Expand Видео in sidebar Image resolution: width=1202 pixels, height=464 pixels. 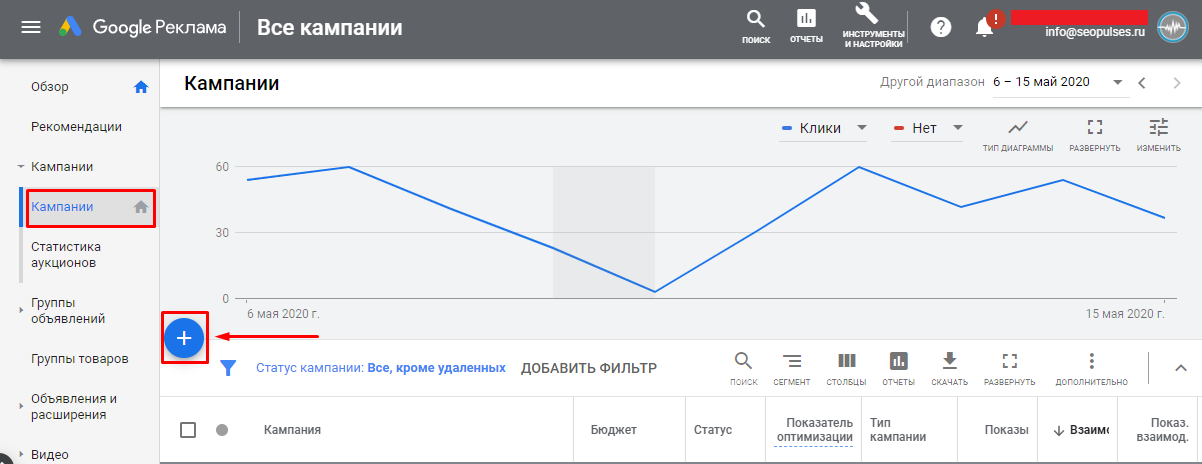click(21, 454)
